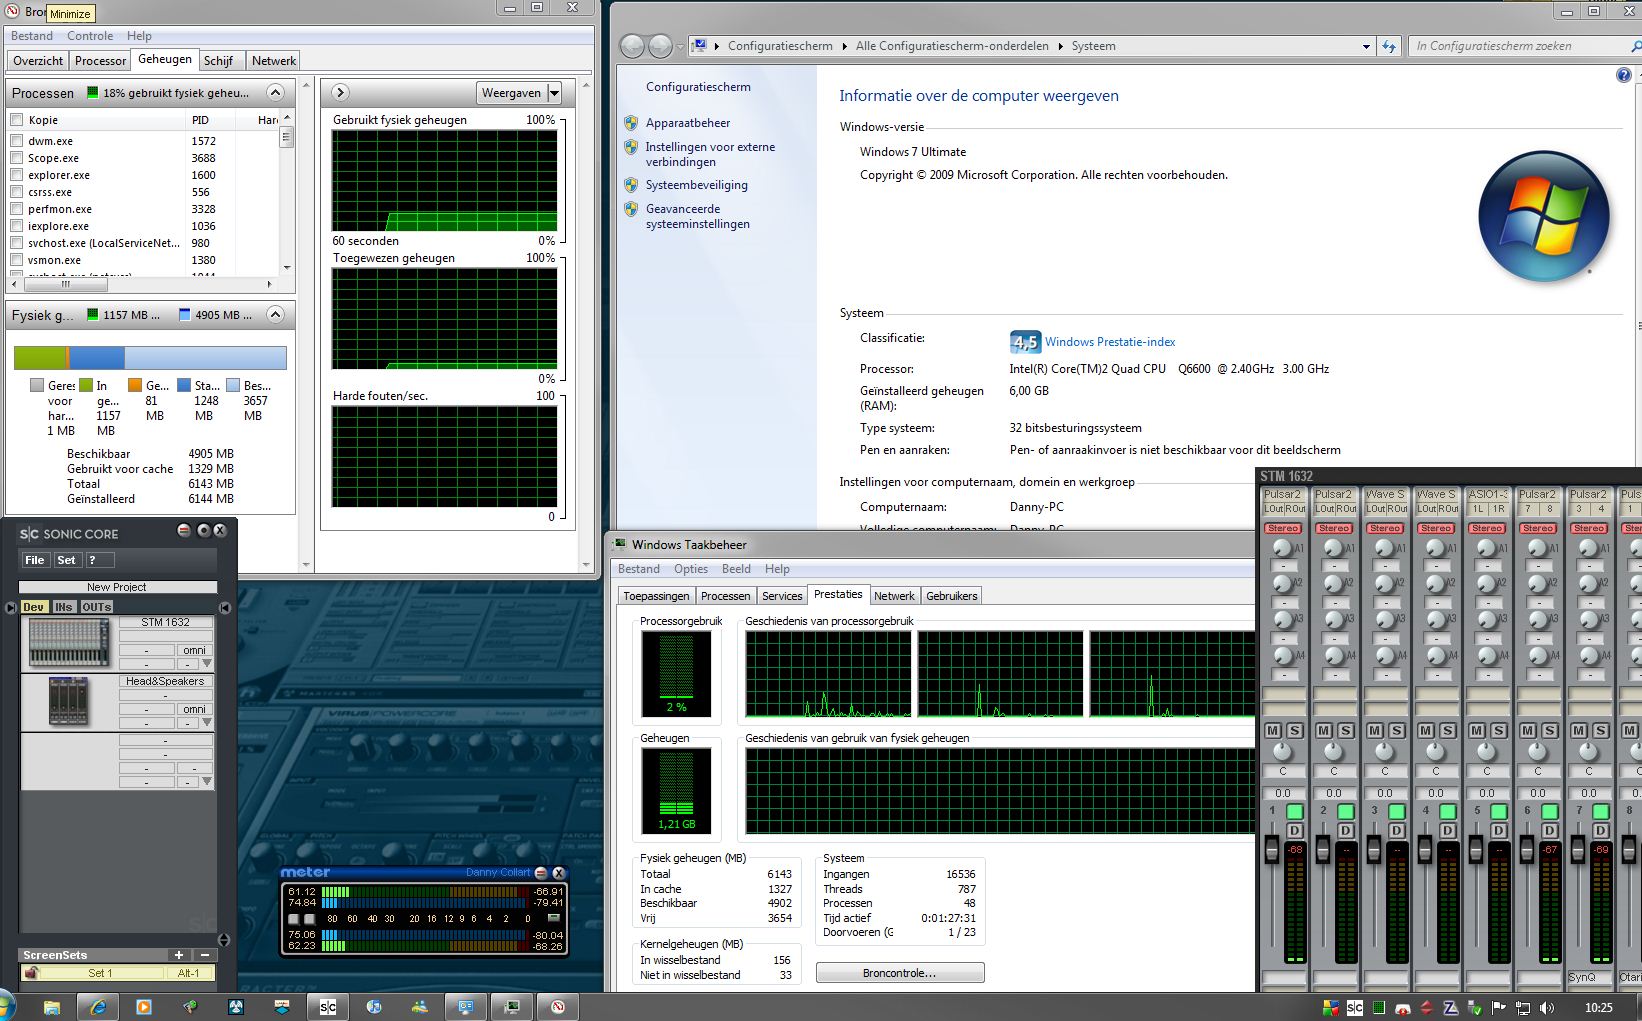Mute the first Pulsar2 channel on the STM 1632
Image resolution: width=1642 pixels, height=1021 pixels.
tap(1272, 730)
